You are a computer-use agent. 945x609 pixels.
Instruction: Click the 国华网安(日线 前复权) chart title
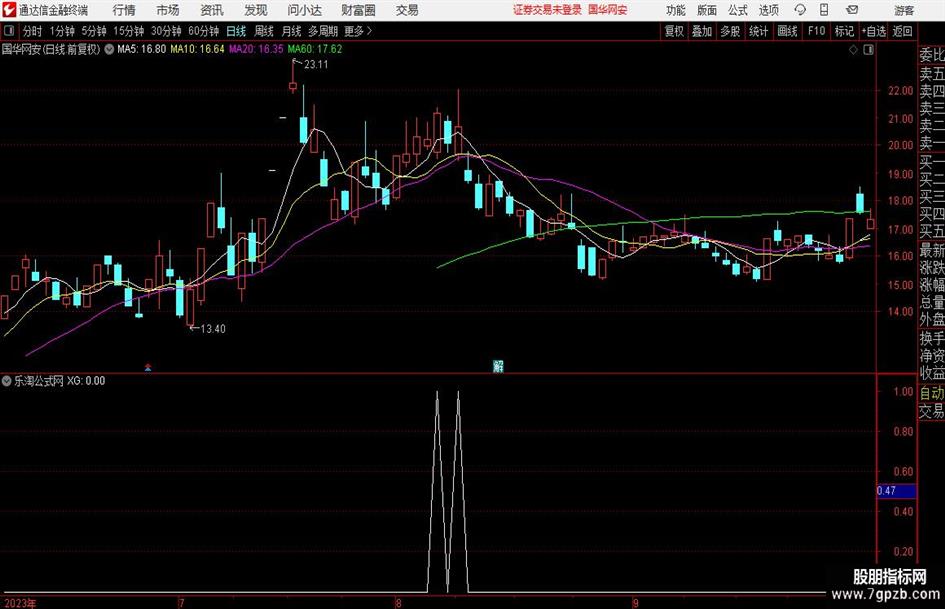(x=51, y=49)
